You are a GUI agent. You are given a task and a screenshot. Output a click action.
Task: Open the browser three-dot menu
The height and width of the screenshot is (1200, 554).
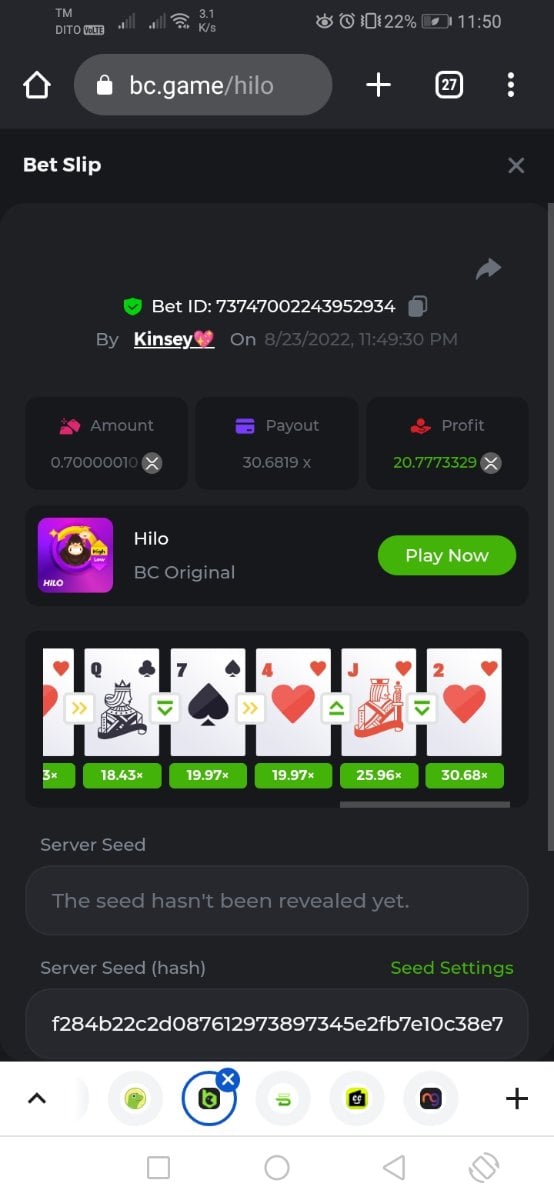[511, 85]
